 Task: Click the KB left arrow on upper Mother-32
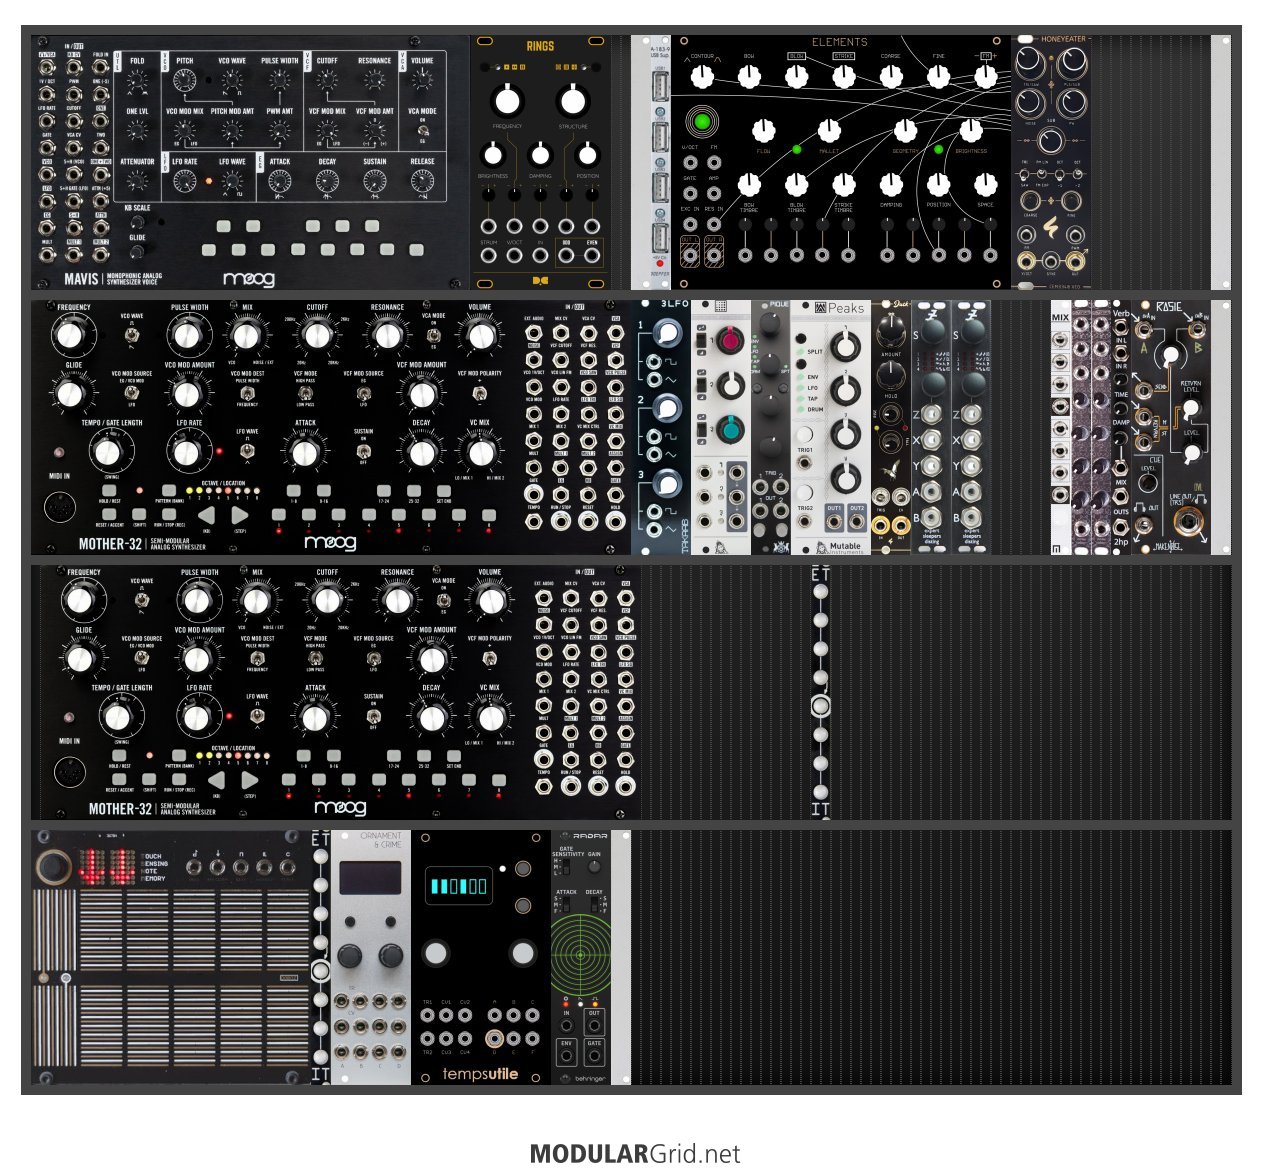click(x=205, y=515)
